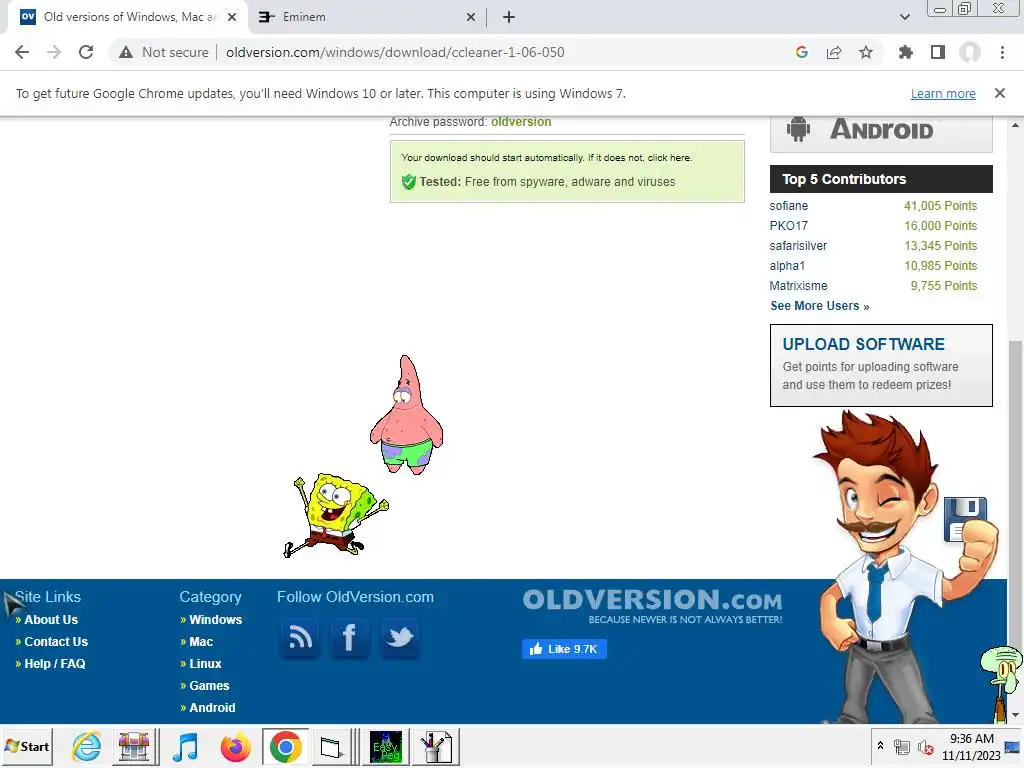This screenshot has width=1024, height=768.
Task: Open the Chrome extensions puzzle icon
Action: point(905,52)
